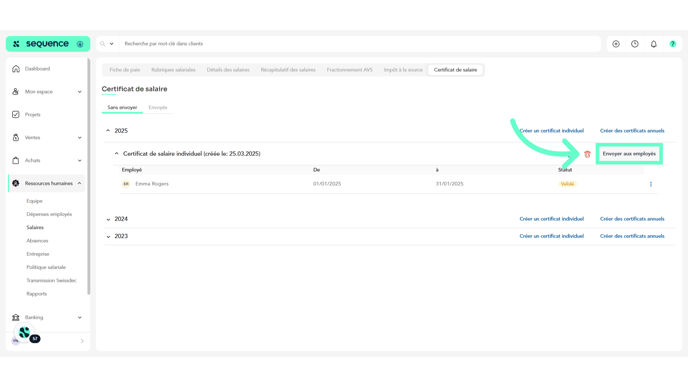The image size is (688, 387).
Task: Click the plus add icon in top bar
Action: [616, 44]
